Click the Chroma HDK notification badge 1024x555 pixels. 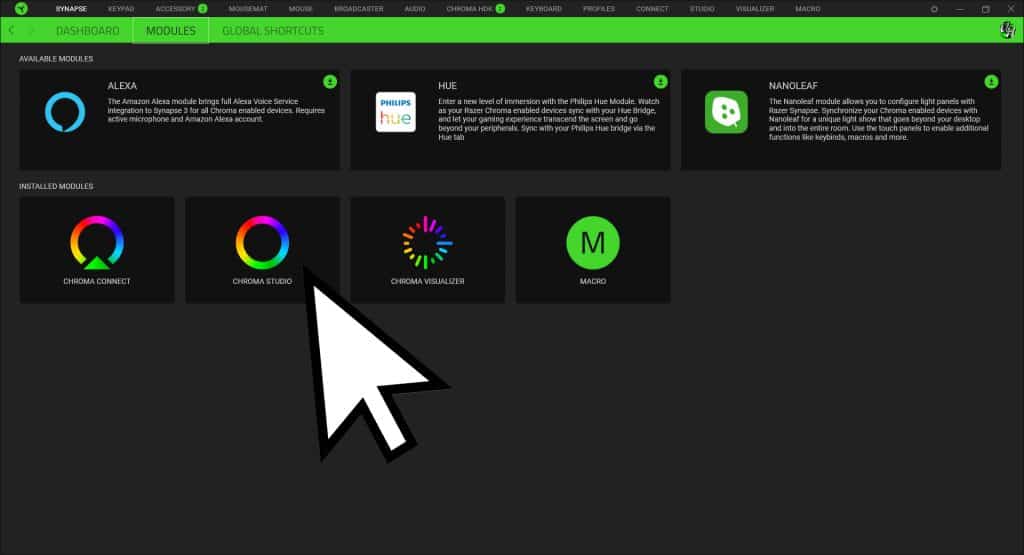[x=500, y=8]
